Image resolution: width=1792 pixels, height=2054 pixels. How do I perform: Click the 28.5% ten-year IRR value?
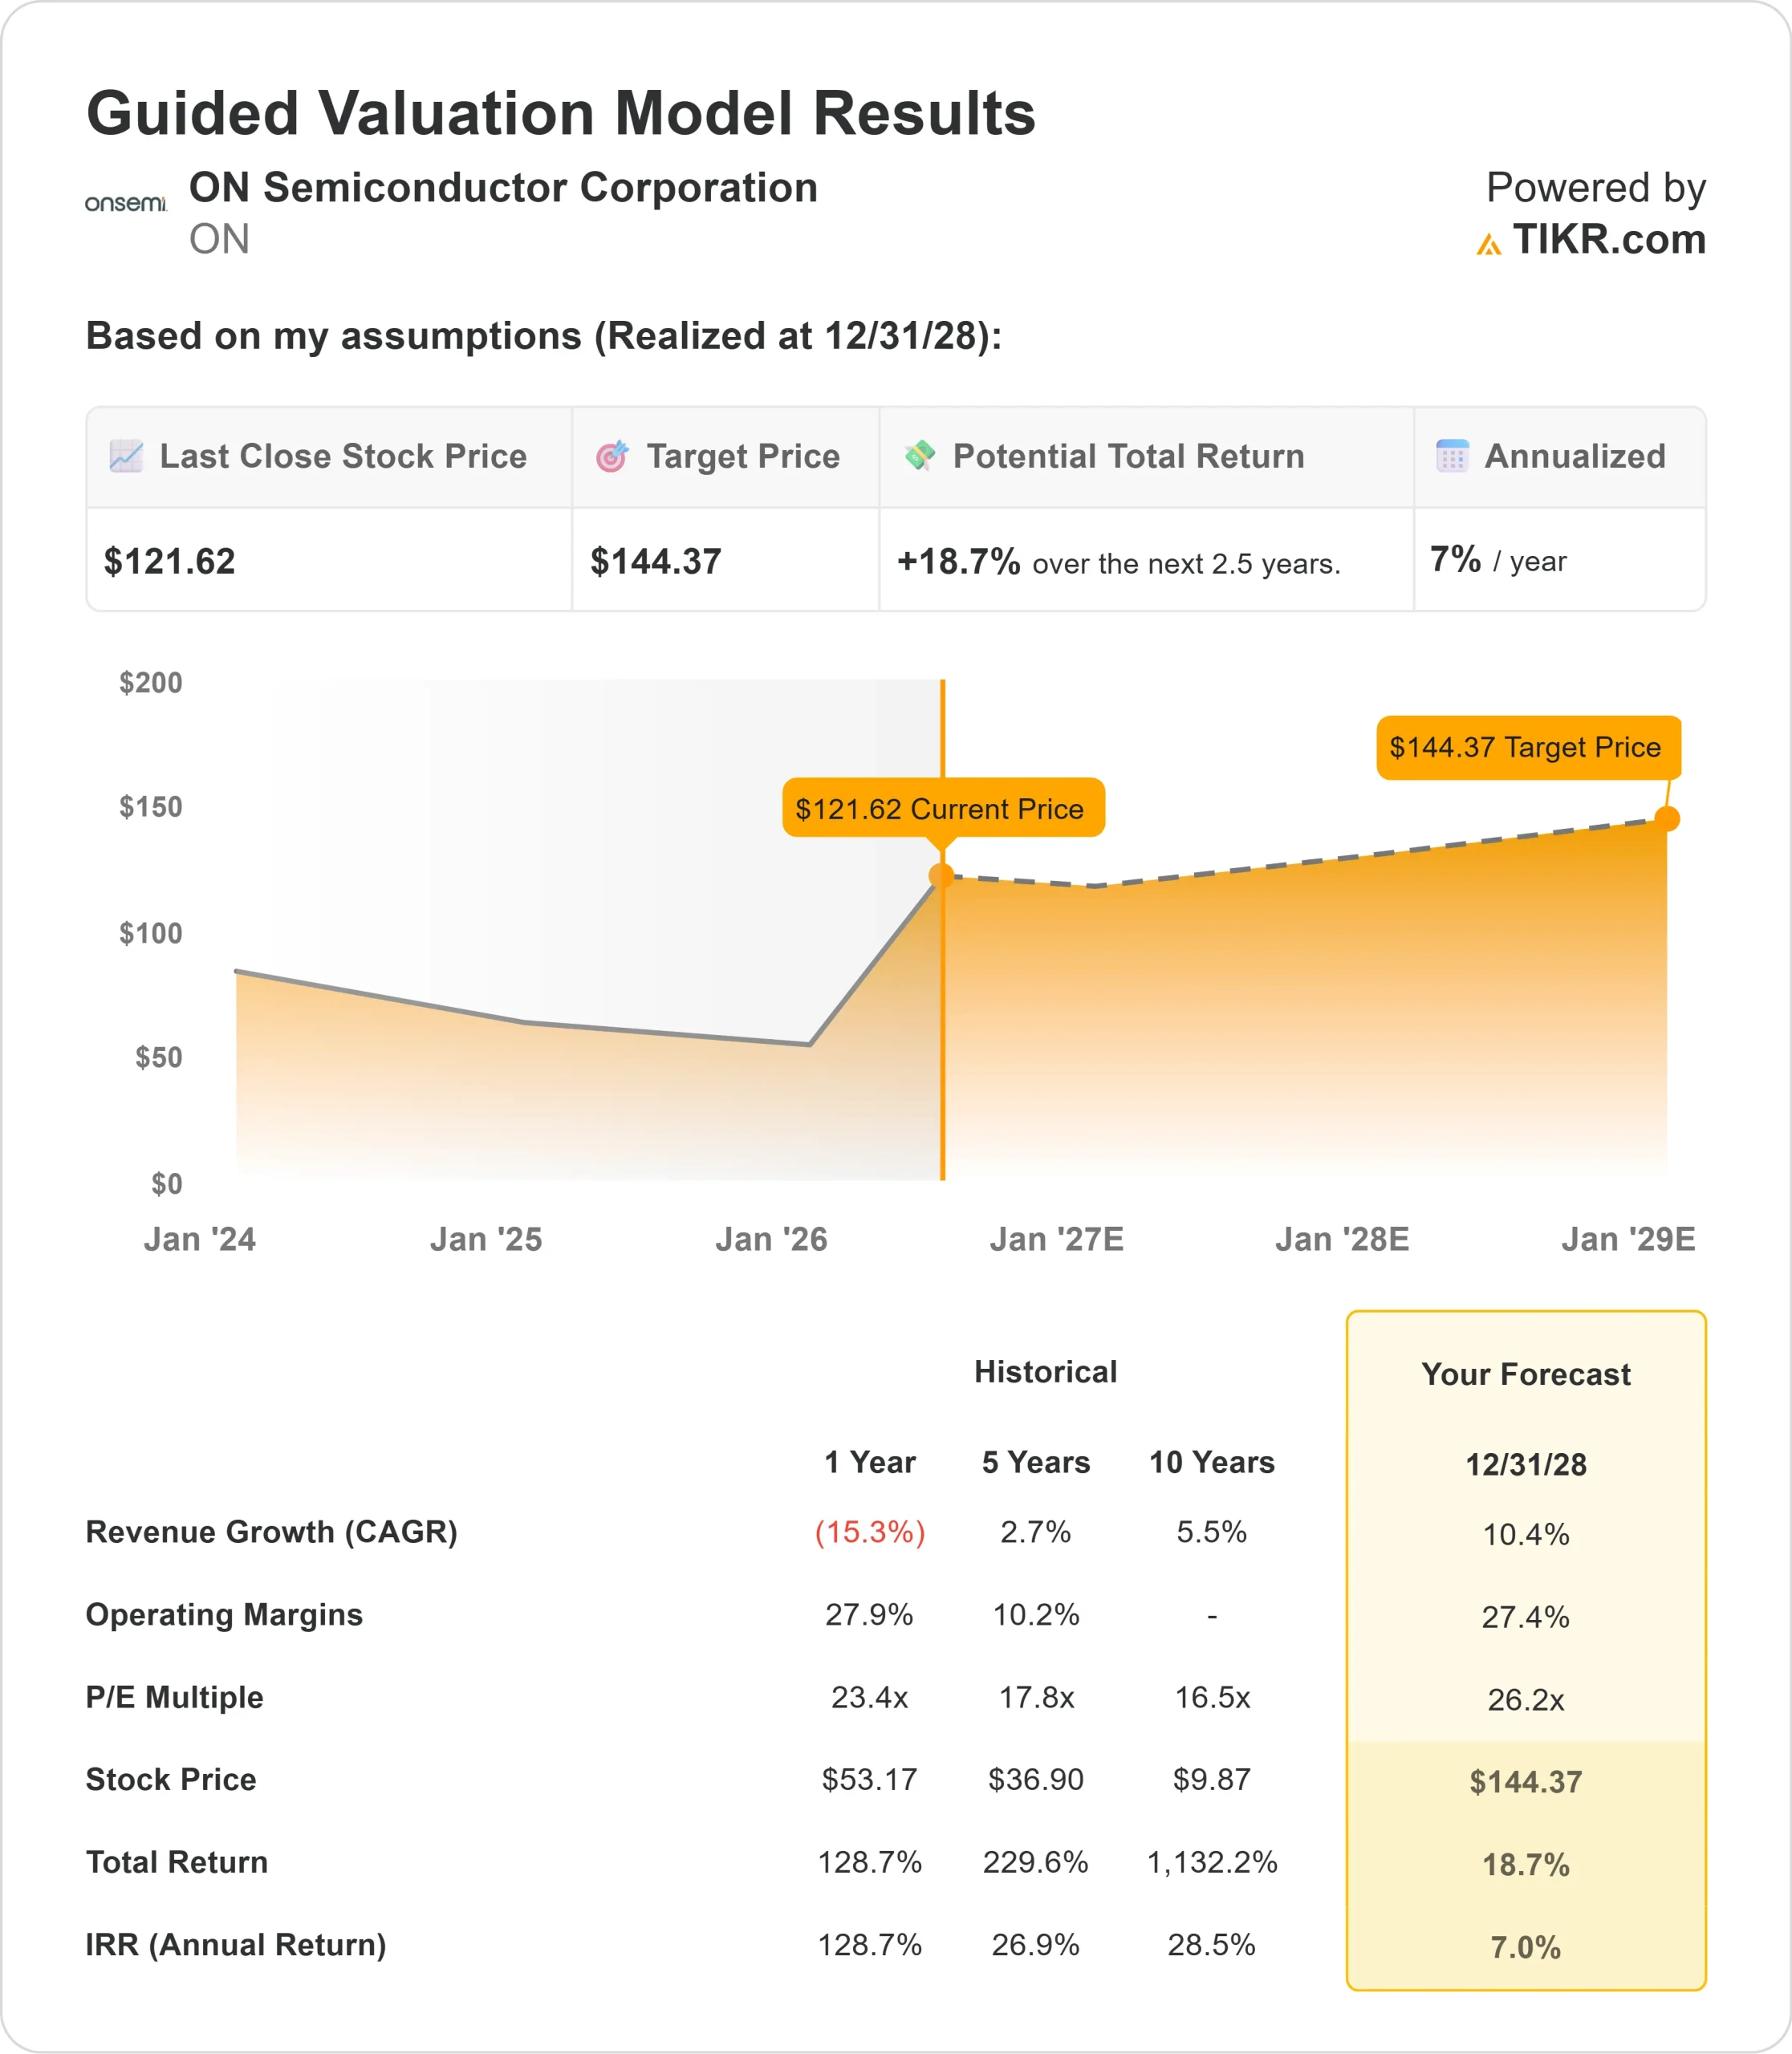(x=1212, y=1945)
